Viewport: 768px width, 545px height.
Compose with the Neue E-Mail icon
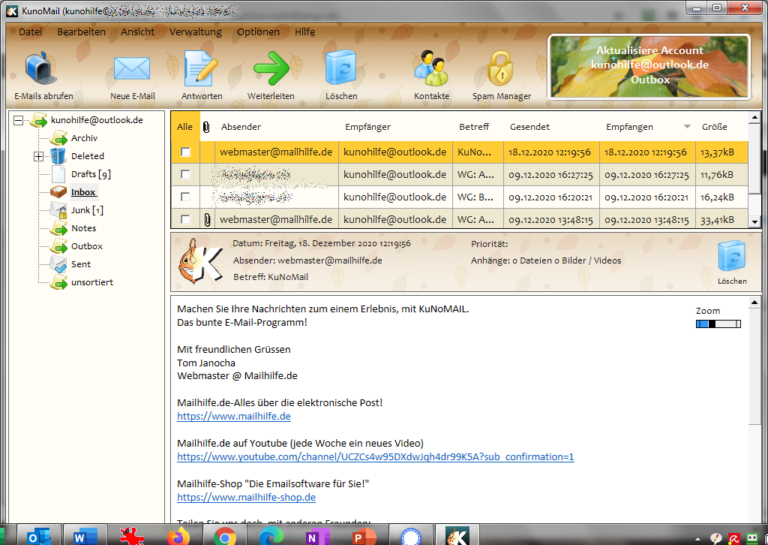pyautogui.click(x=131, y=70)
